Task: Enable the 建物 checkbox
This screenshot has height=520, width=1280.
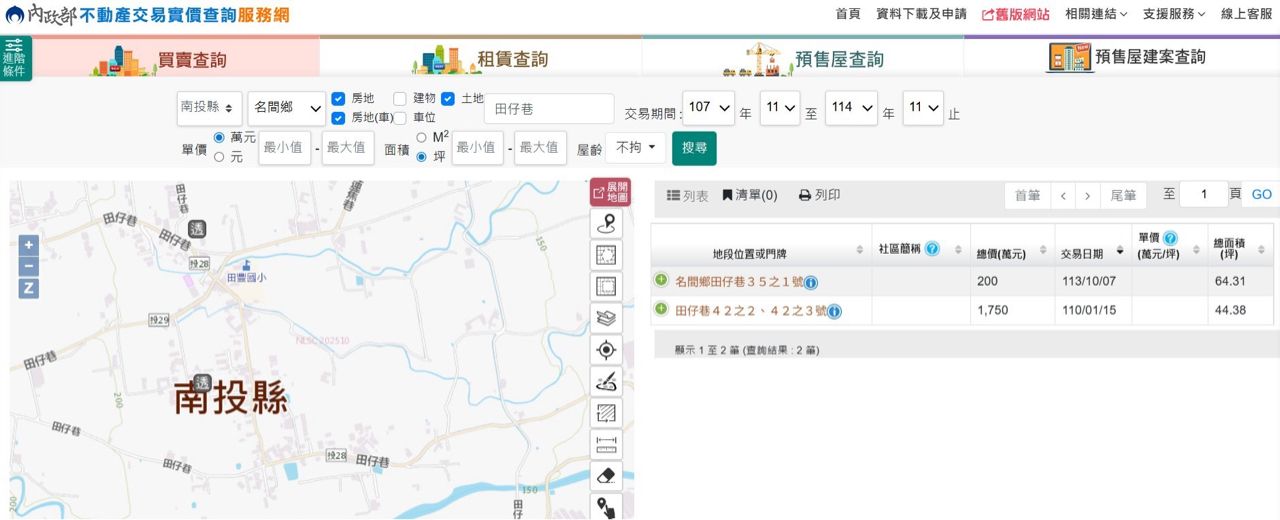Action: tap(400, 99)
